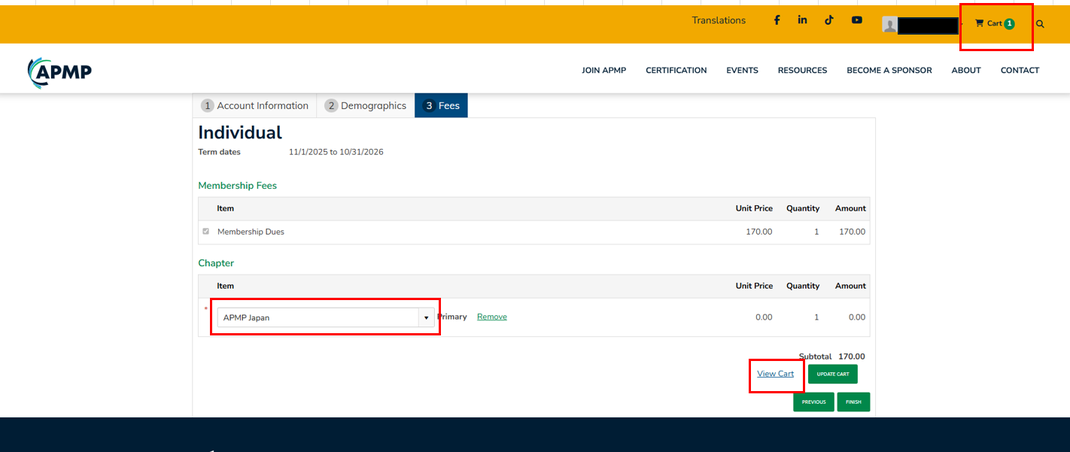Open the JOIN APMP menu
The image size is (1070, 452).
pyautogui.click(x=604, y=70)
